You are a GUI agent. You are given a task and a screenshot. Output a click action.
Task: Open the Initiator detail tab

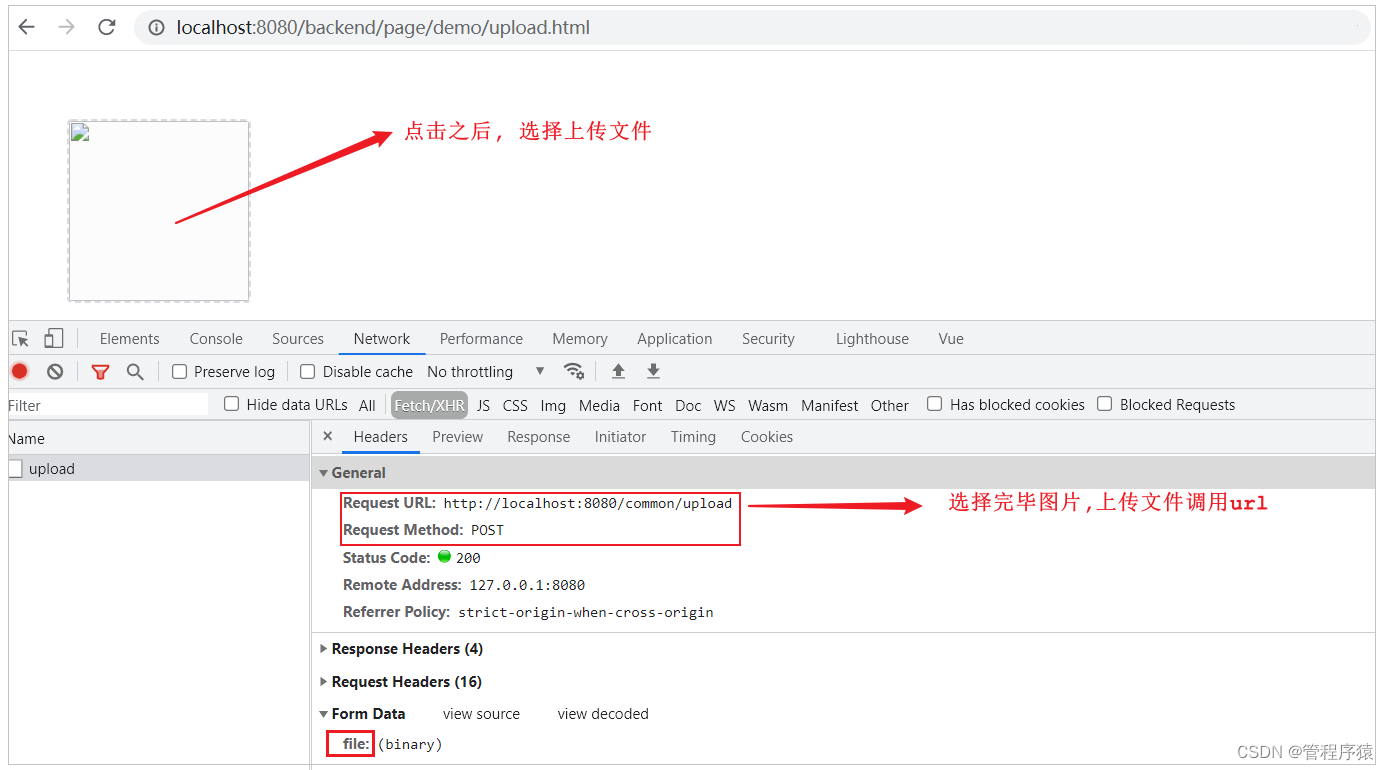click(x=621, y=437)
